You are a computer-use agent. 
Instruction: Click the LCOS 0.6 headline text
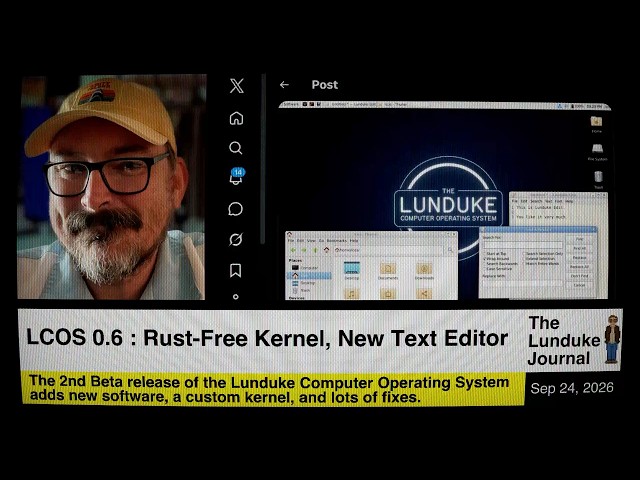tap(267, 338)
